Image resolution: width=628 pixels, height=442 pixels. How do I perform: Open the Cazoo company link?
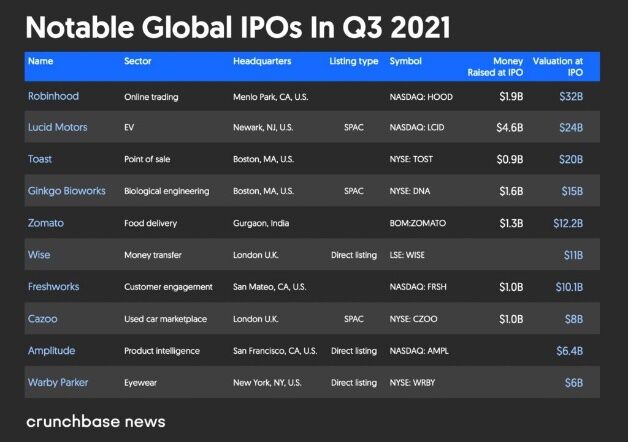43,319
